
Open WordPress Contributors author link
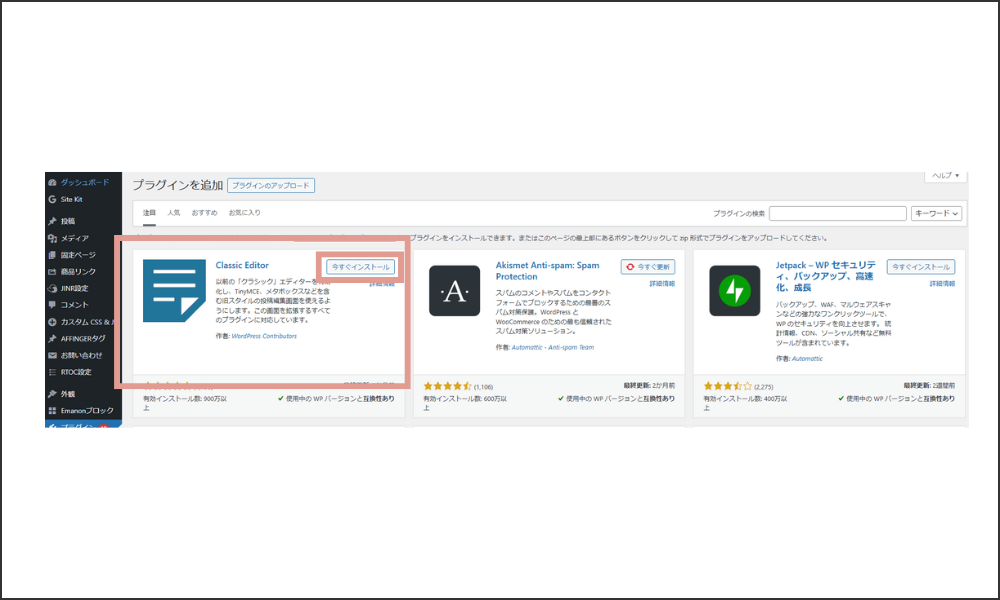tap(264, 336)
